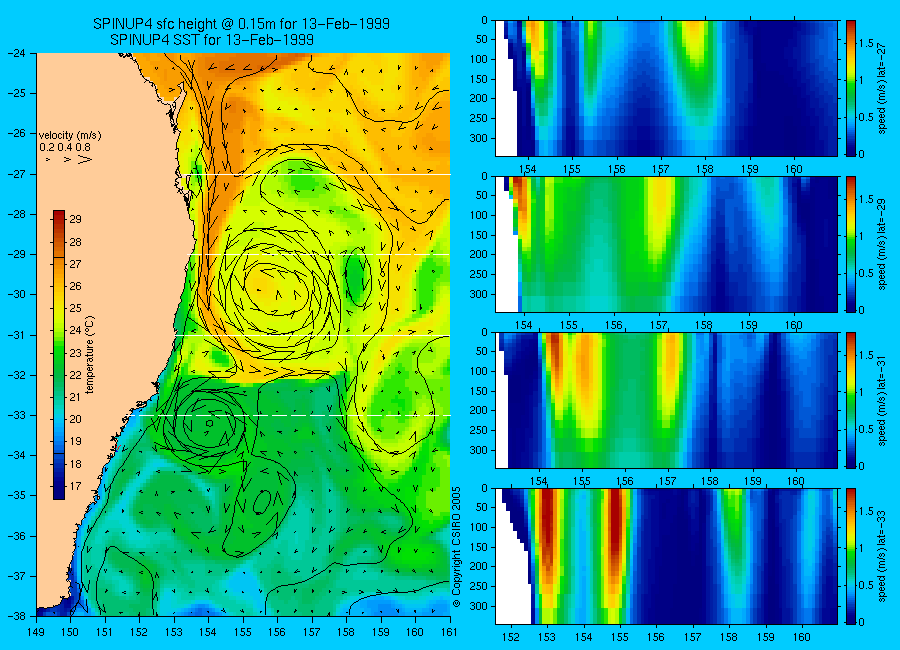
Task: Click the speed color bar for lat=-33
Action: (x=851, y=556)
